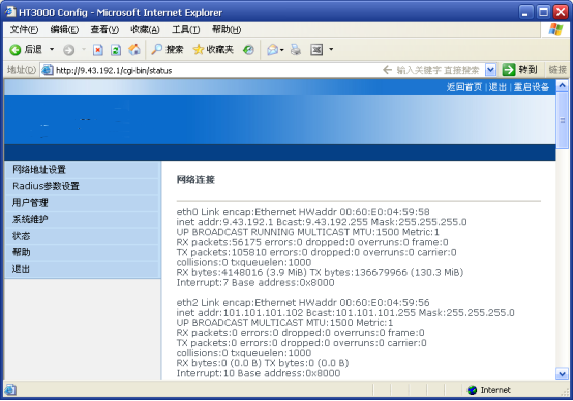Click the Back (后退) arrow icon
This screenshot has width=573, height=401.
click(x=15, y=50)
